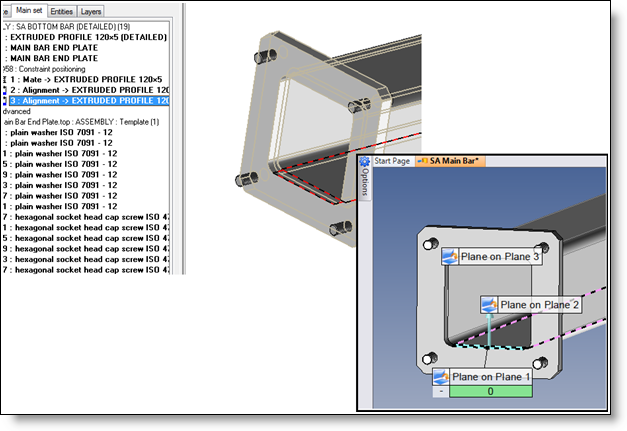This screenshot has height=431, width=627.
Task: Click the minus button beside the offset value
Action: 441,392
